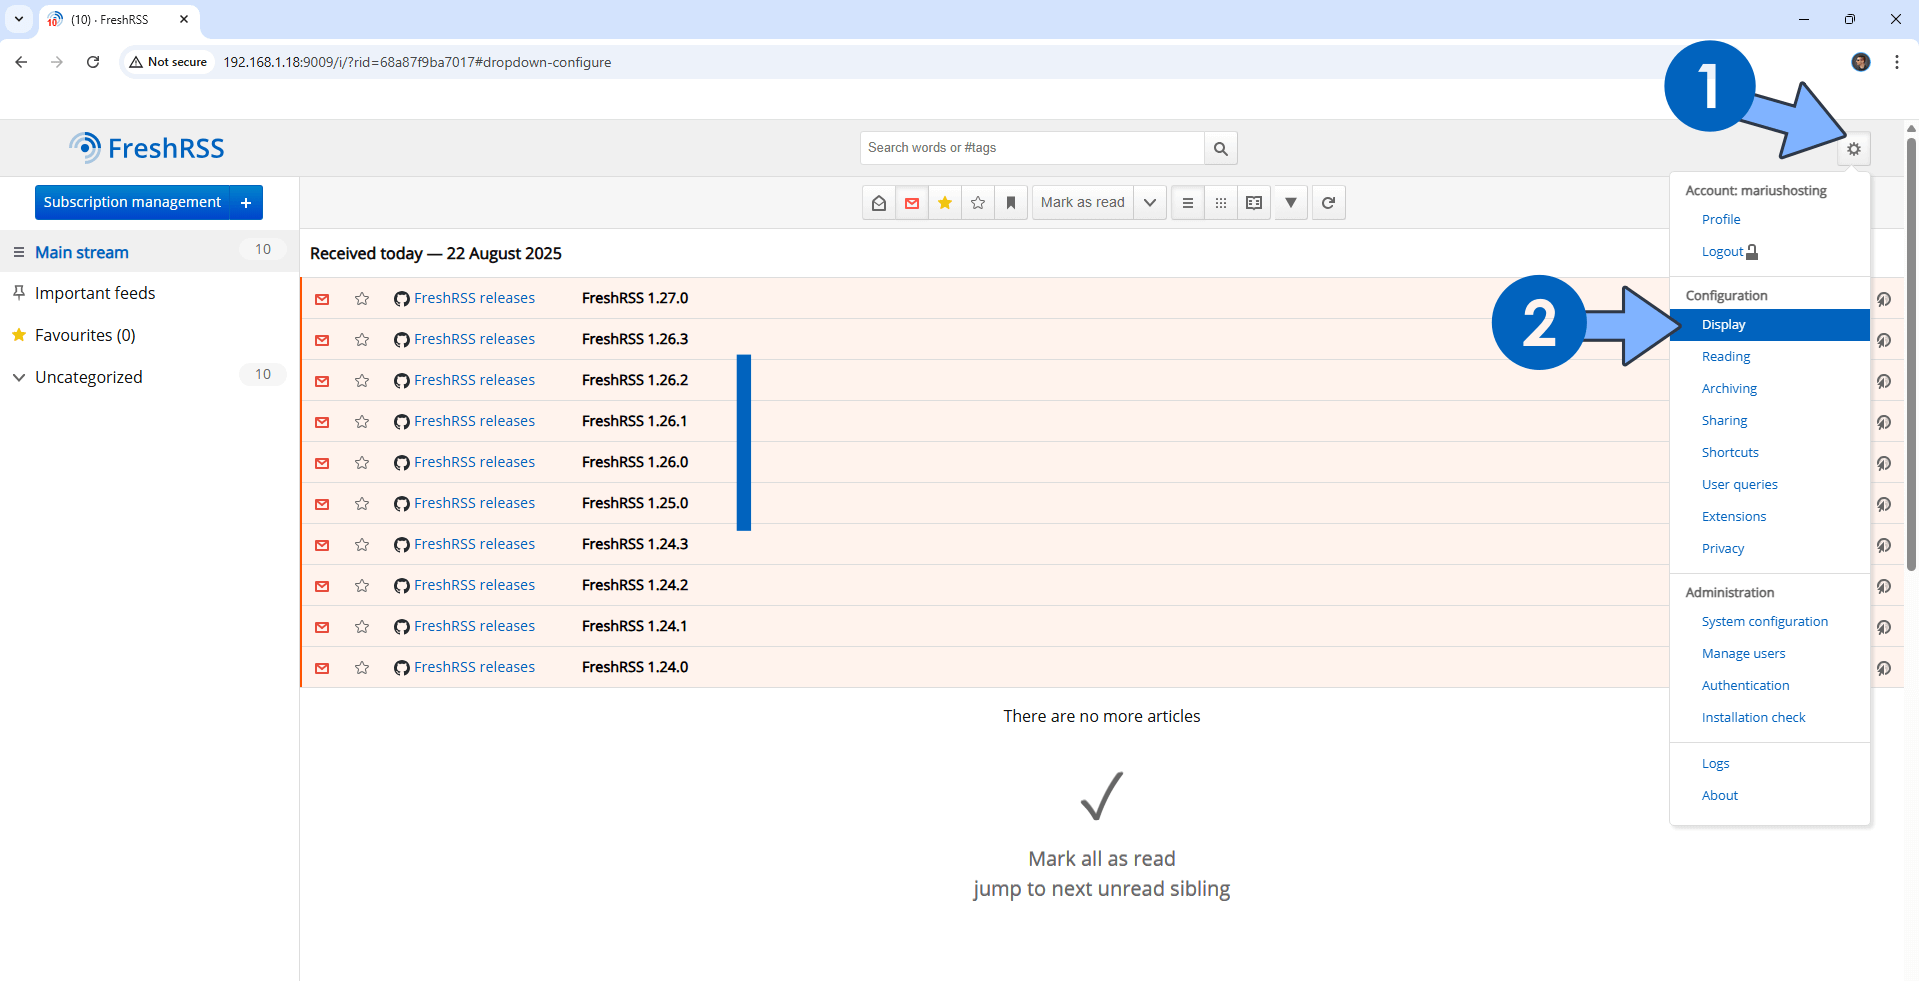Open the Mark as read dropdown arrow
The width and height of the screenshot is (1919, 981).
click(x=1150, y=203)
